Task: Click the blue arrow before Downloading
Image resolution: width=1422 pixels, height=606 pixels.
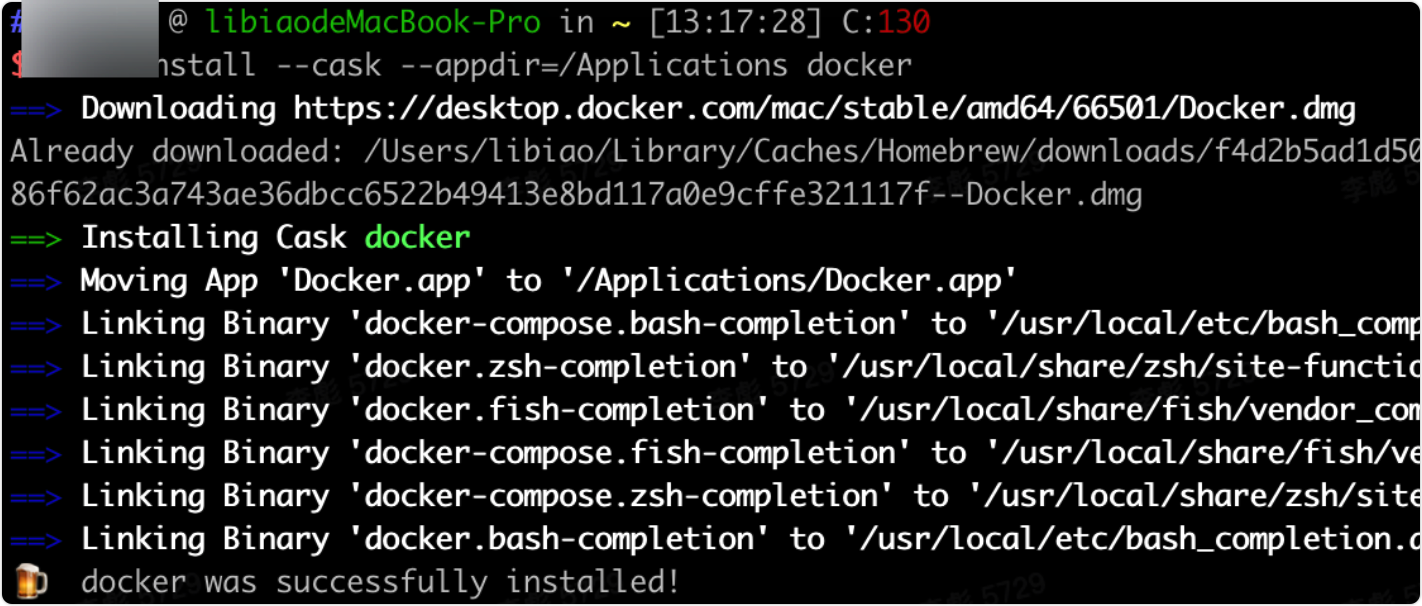Action: click(36, 108)
